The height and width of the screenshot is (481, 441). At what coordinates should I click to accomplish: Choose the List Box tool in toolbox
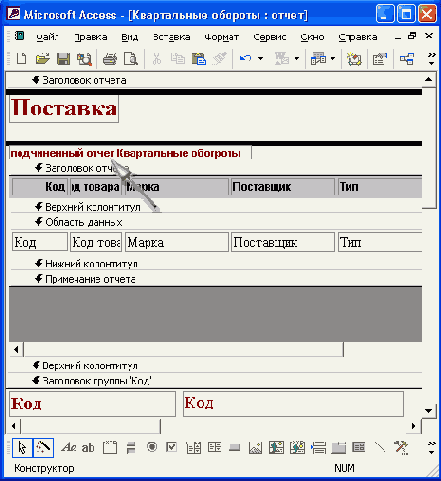[x=214, y=447]
